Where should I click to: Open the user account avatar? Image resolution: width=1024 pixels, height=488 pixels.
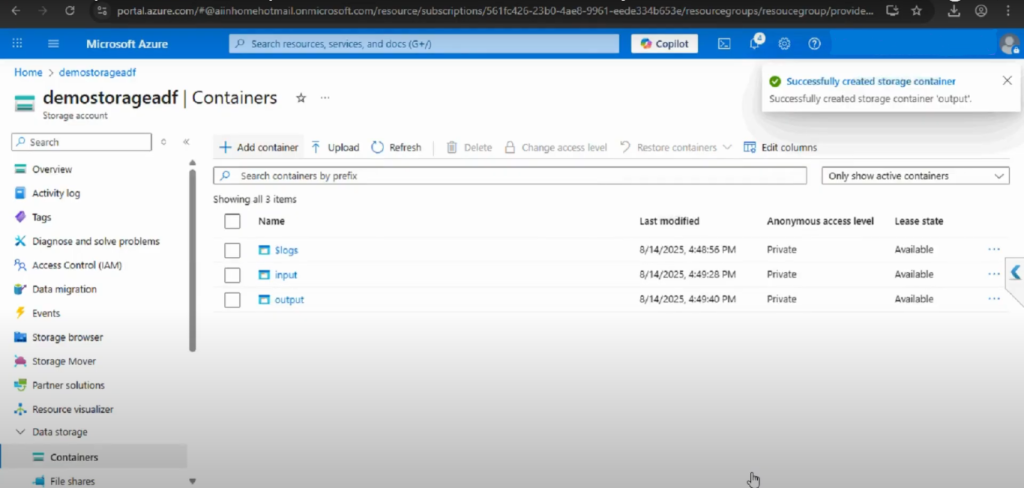[1009, 44]
